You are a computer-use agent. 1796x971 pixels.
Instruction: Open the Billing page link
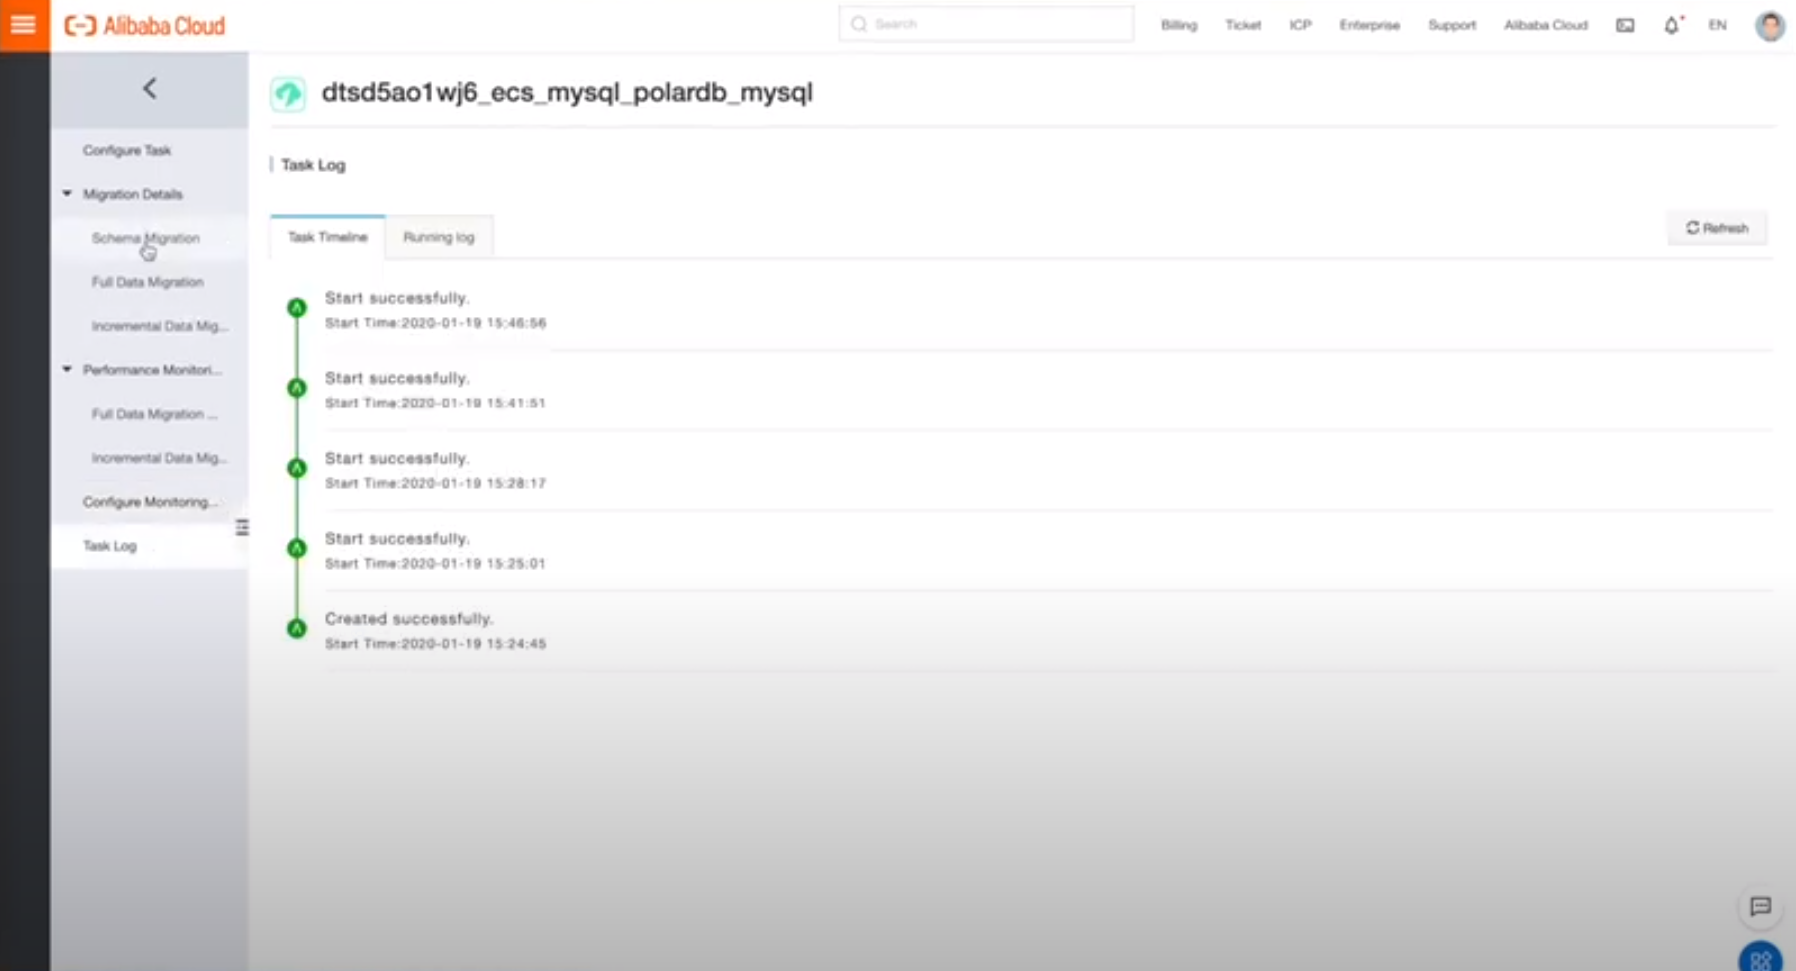tap(1178, 25)
